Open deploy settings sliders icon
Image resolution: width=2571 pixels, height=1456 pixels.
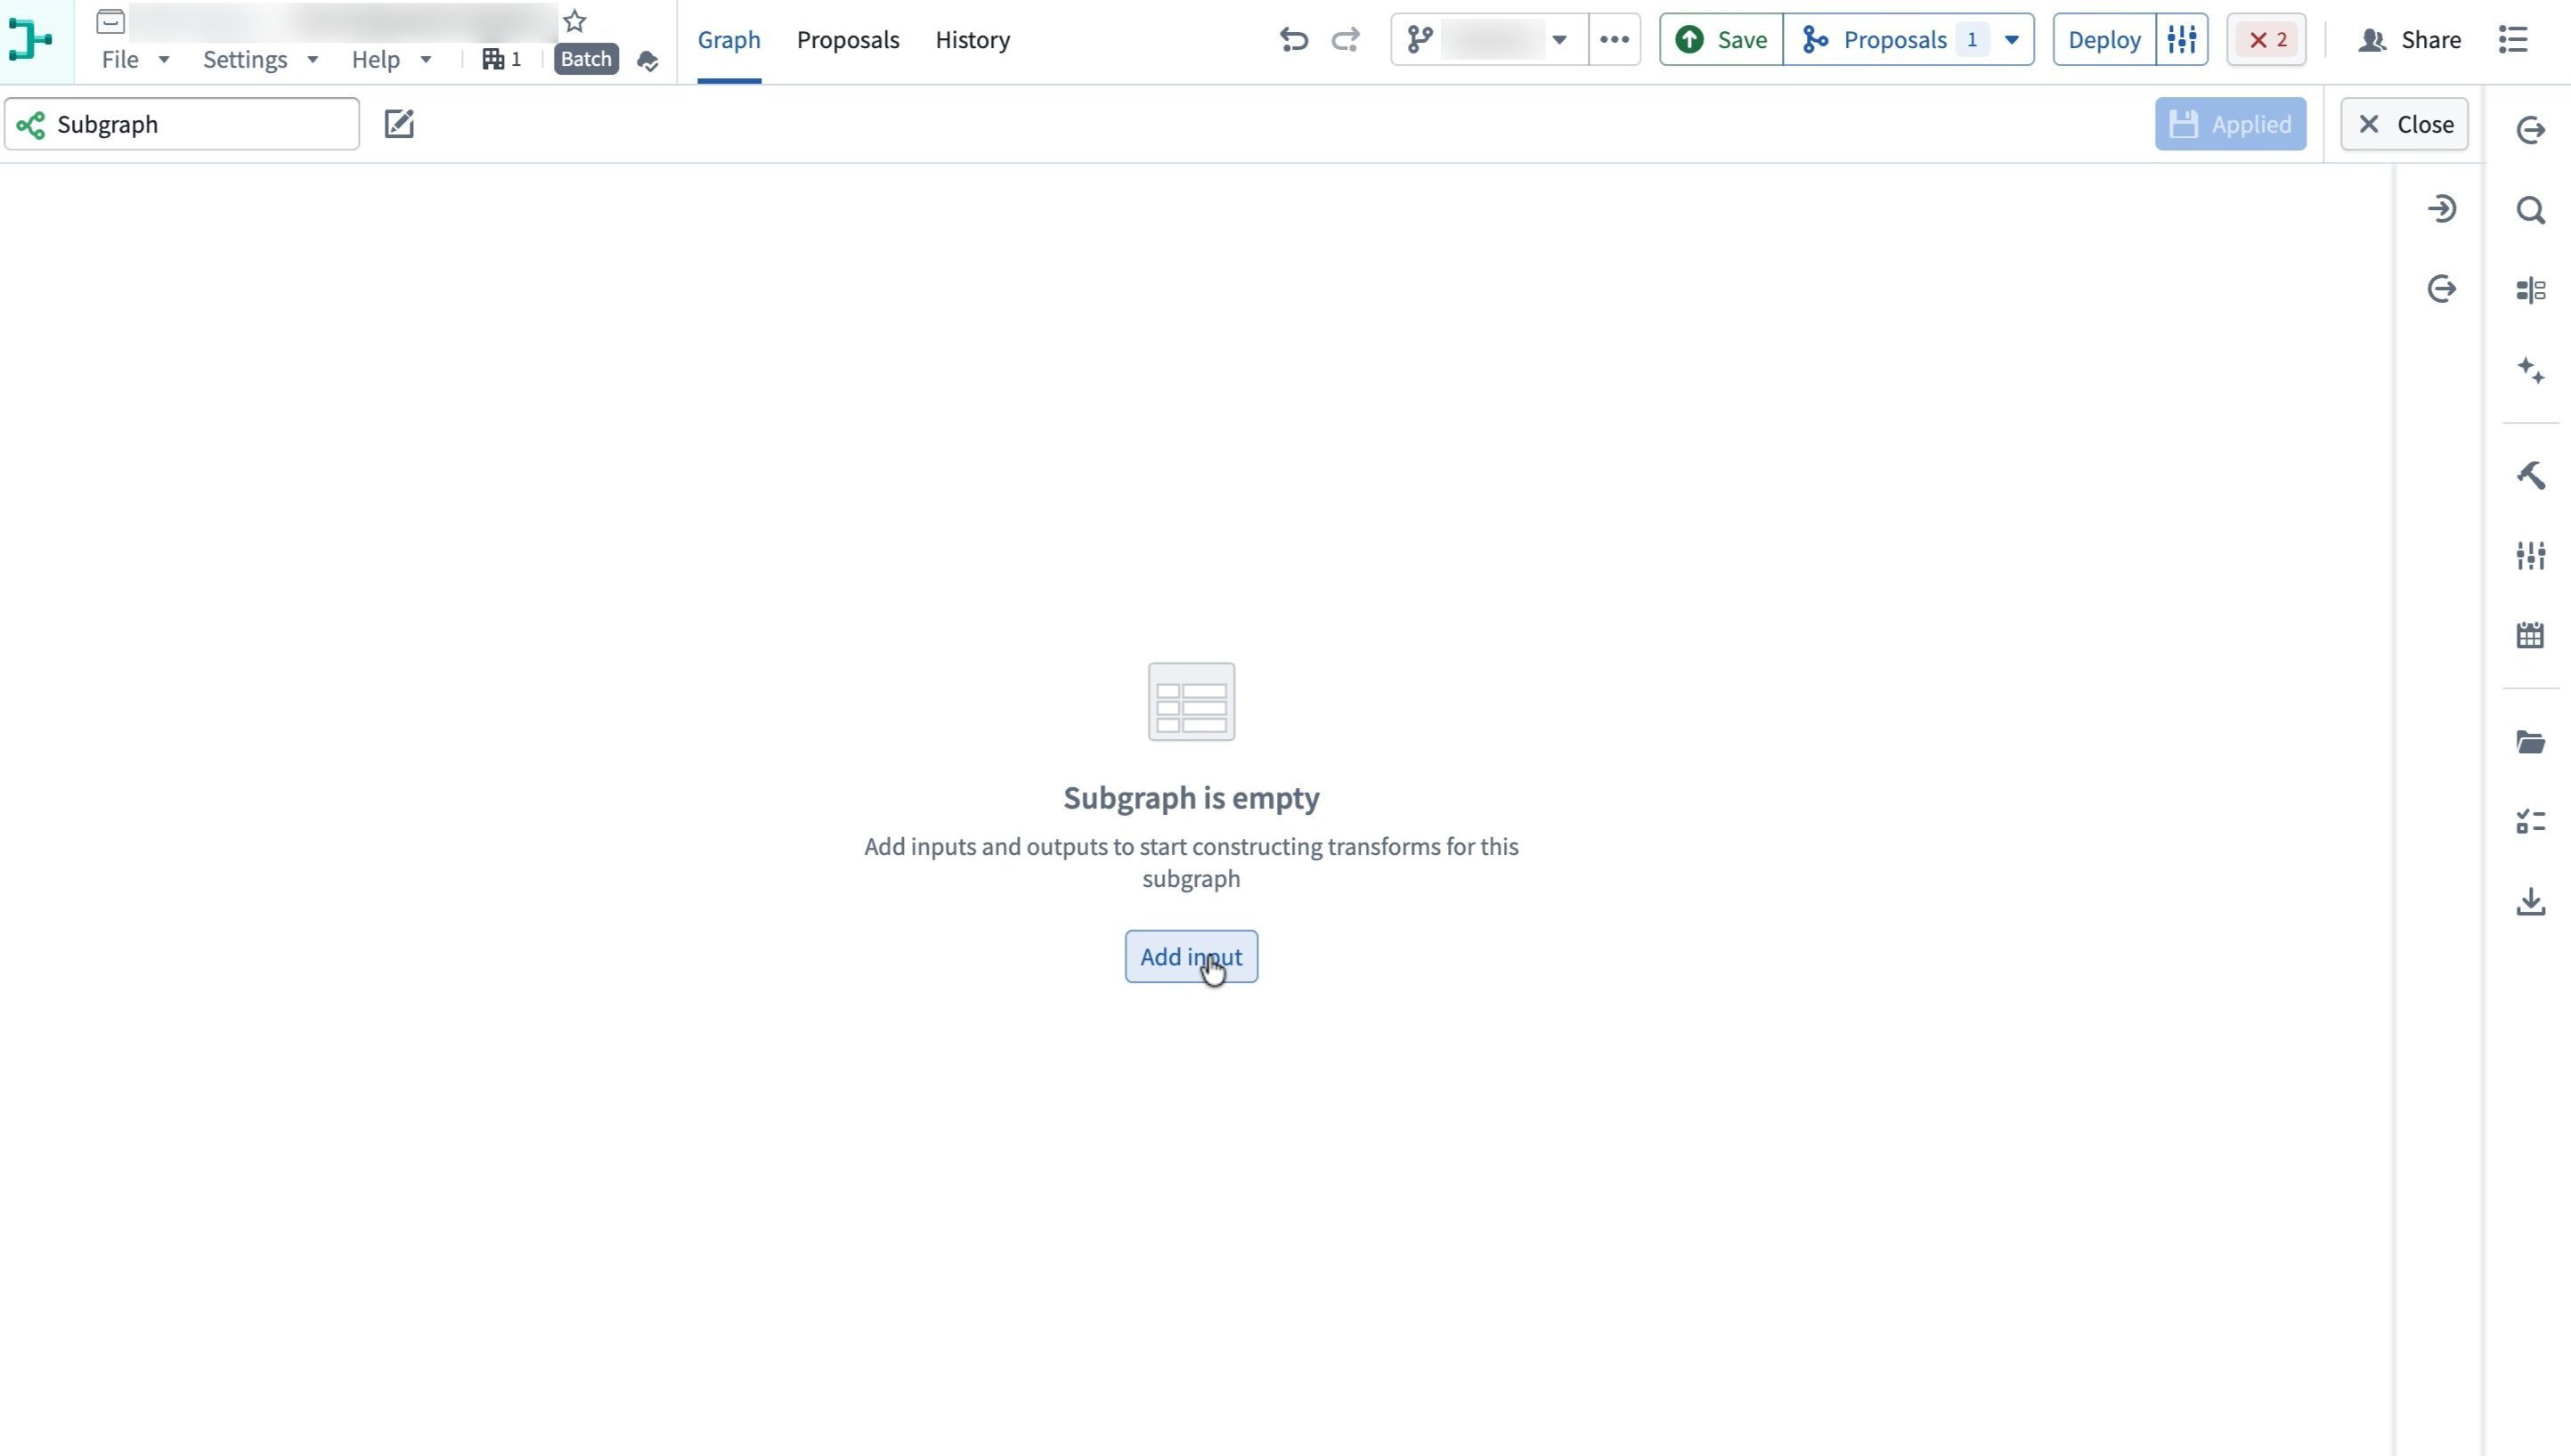(2181, 40)
